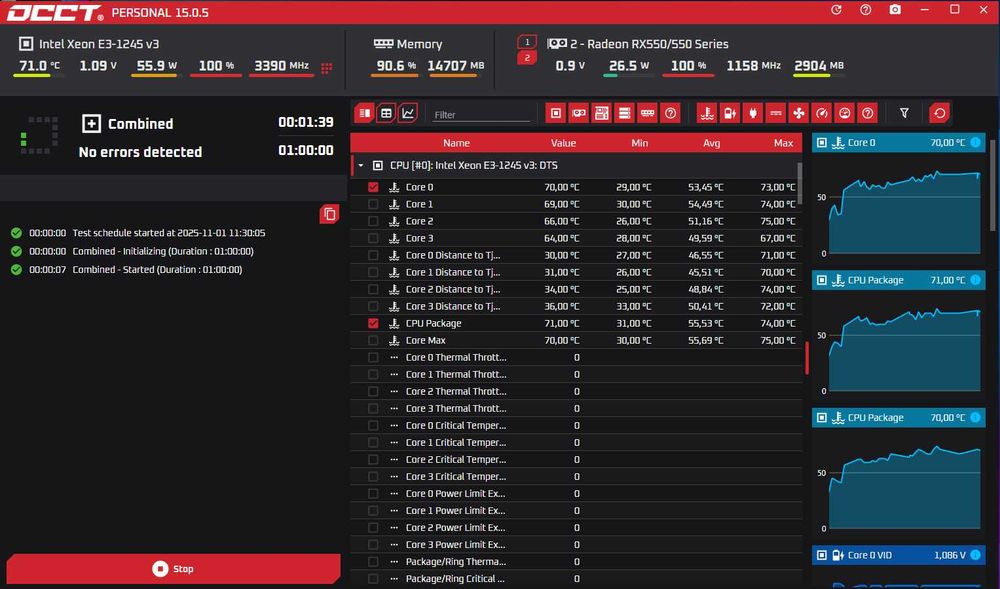Image resolution: width=1000 pixels, height=589 pixels.
Task: Filter sensors by CPU icon
Action: click(555, 113)
